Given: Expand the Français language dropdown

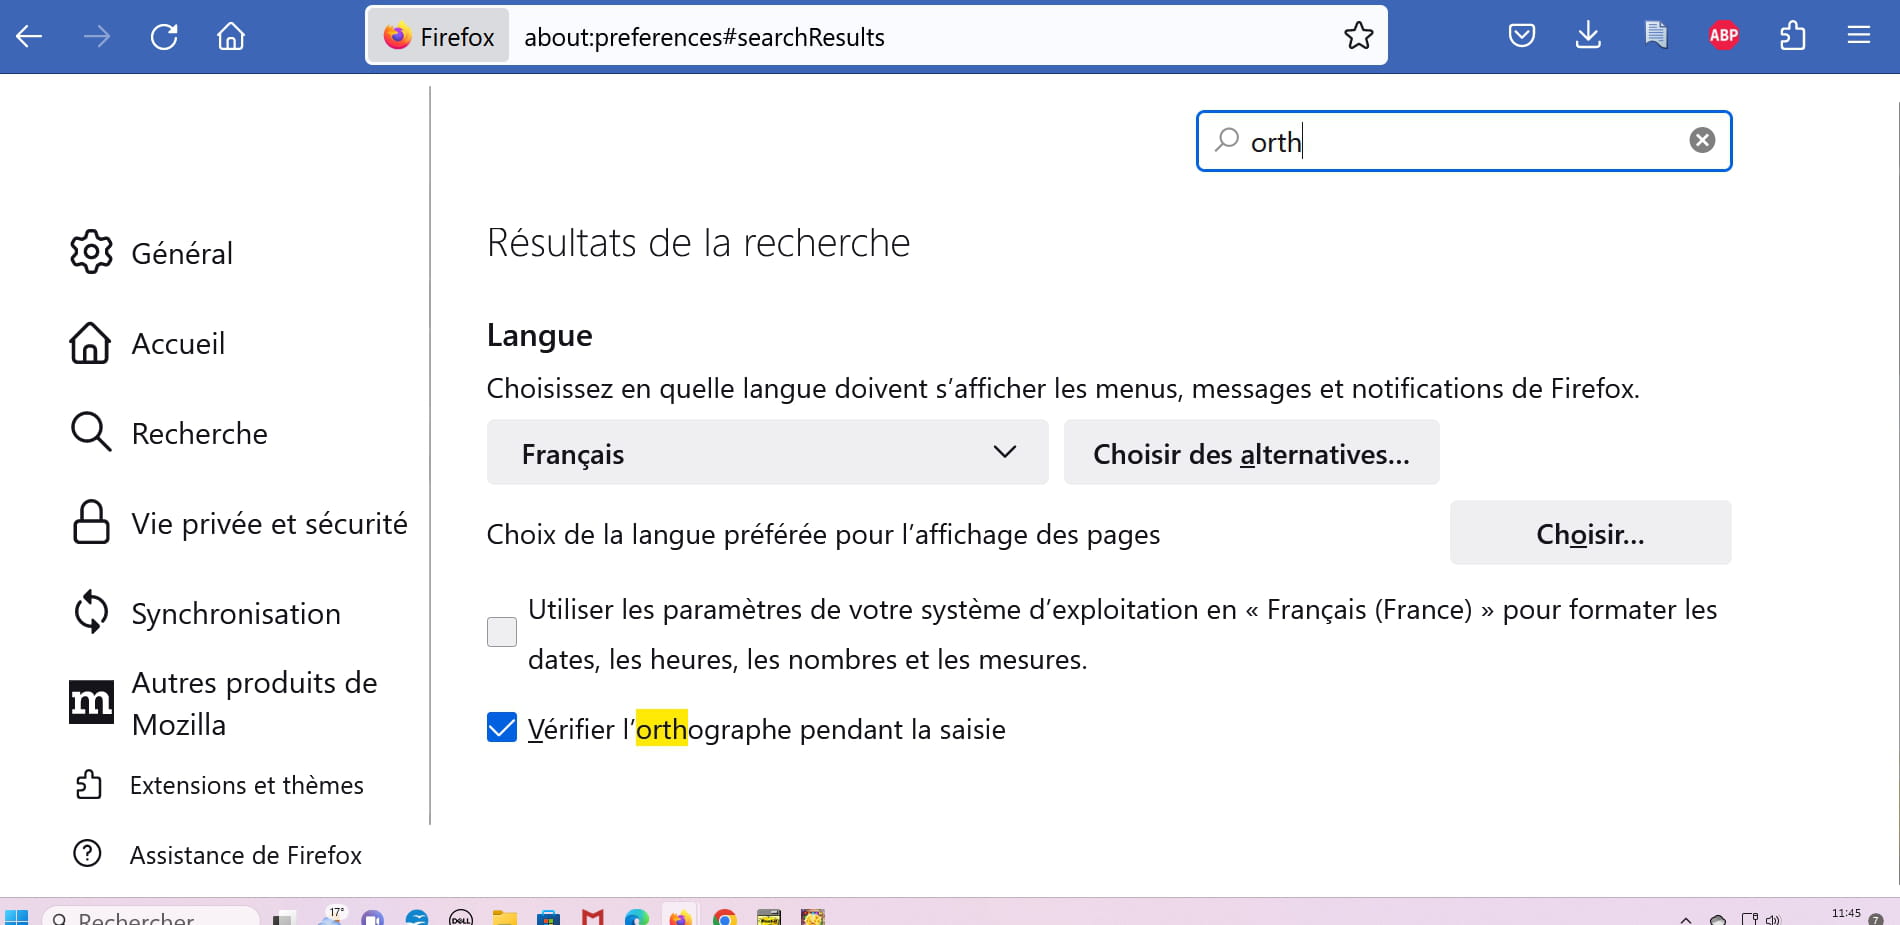Looking at the screenshot, I should coord(767,453).
